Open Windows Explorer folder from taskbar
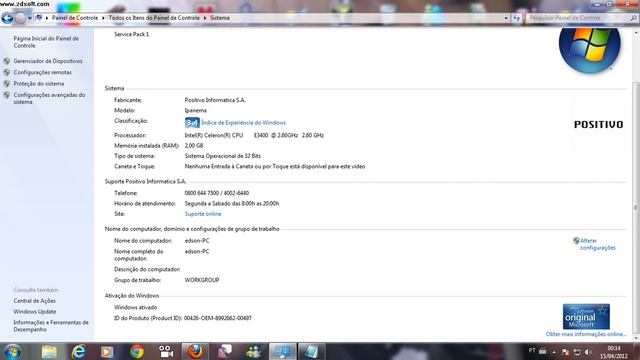Screen dimensions: 640x360 coord(49,352)
